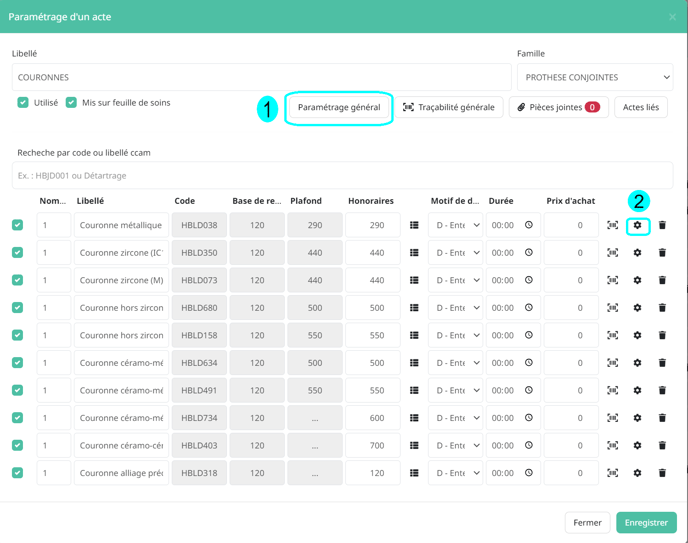Open list icon on HBLD734 row
Screen dimensions: 688x543
[414, 418]
